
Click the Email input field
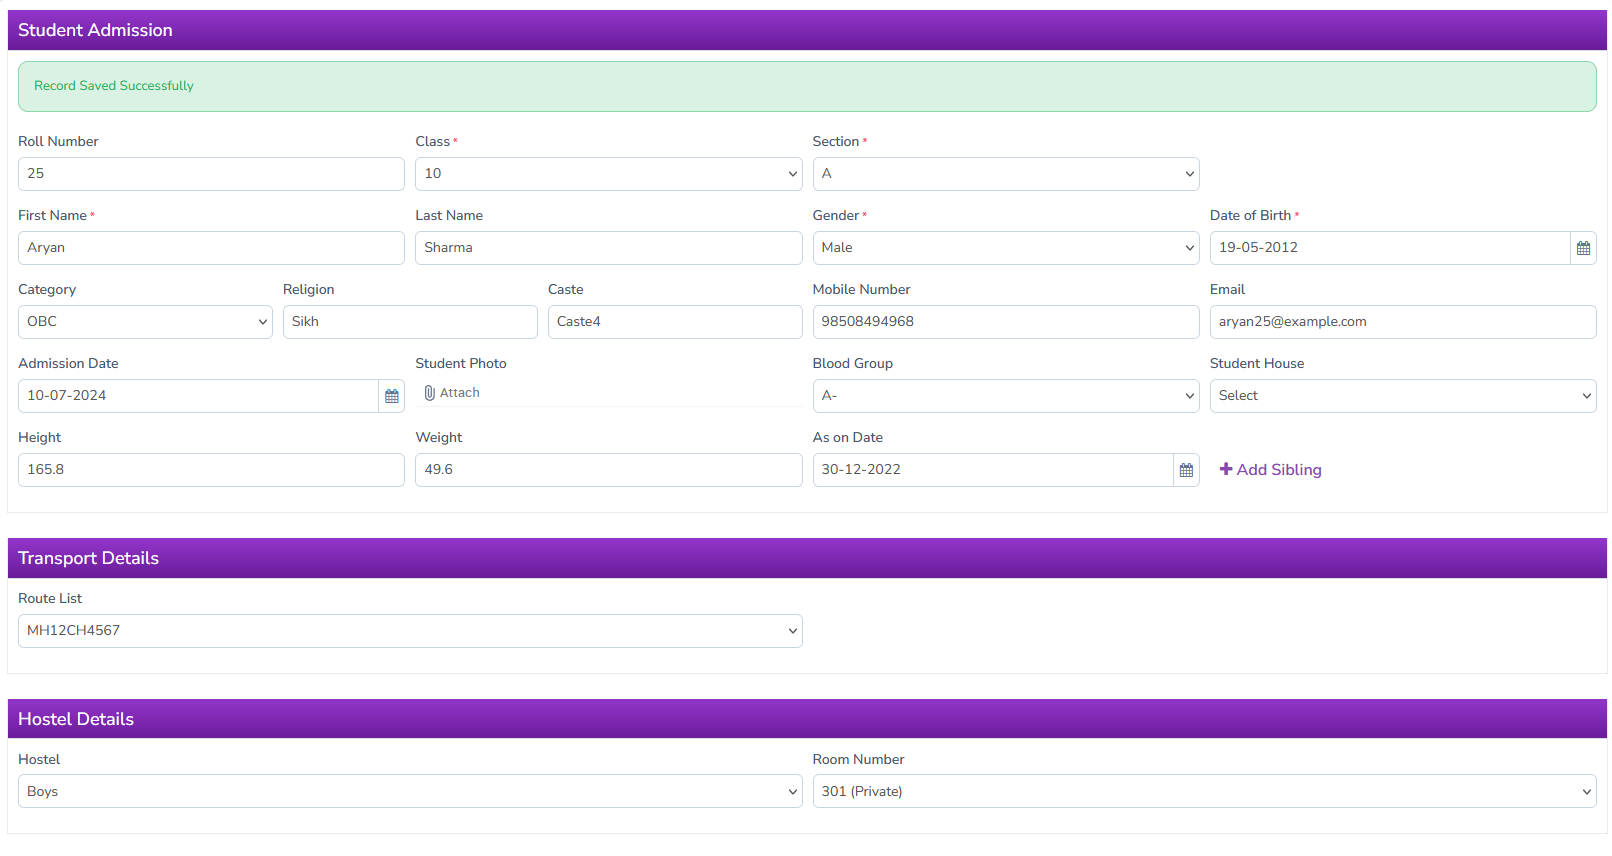[x=1402, y=322]
